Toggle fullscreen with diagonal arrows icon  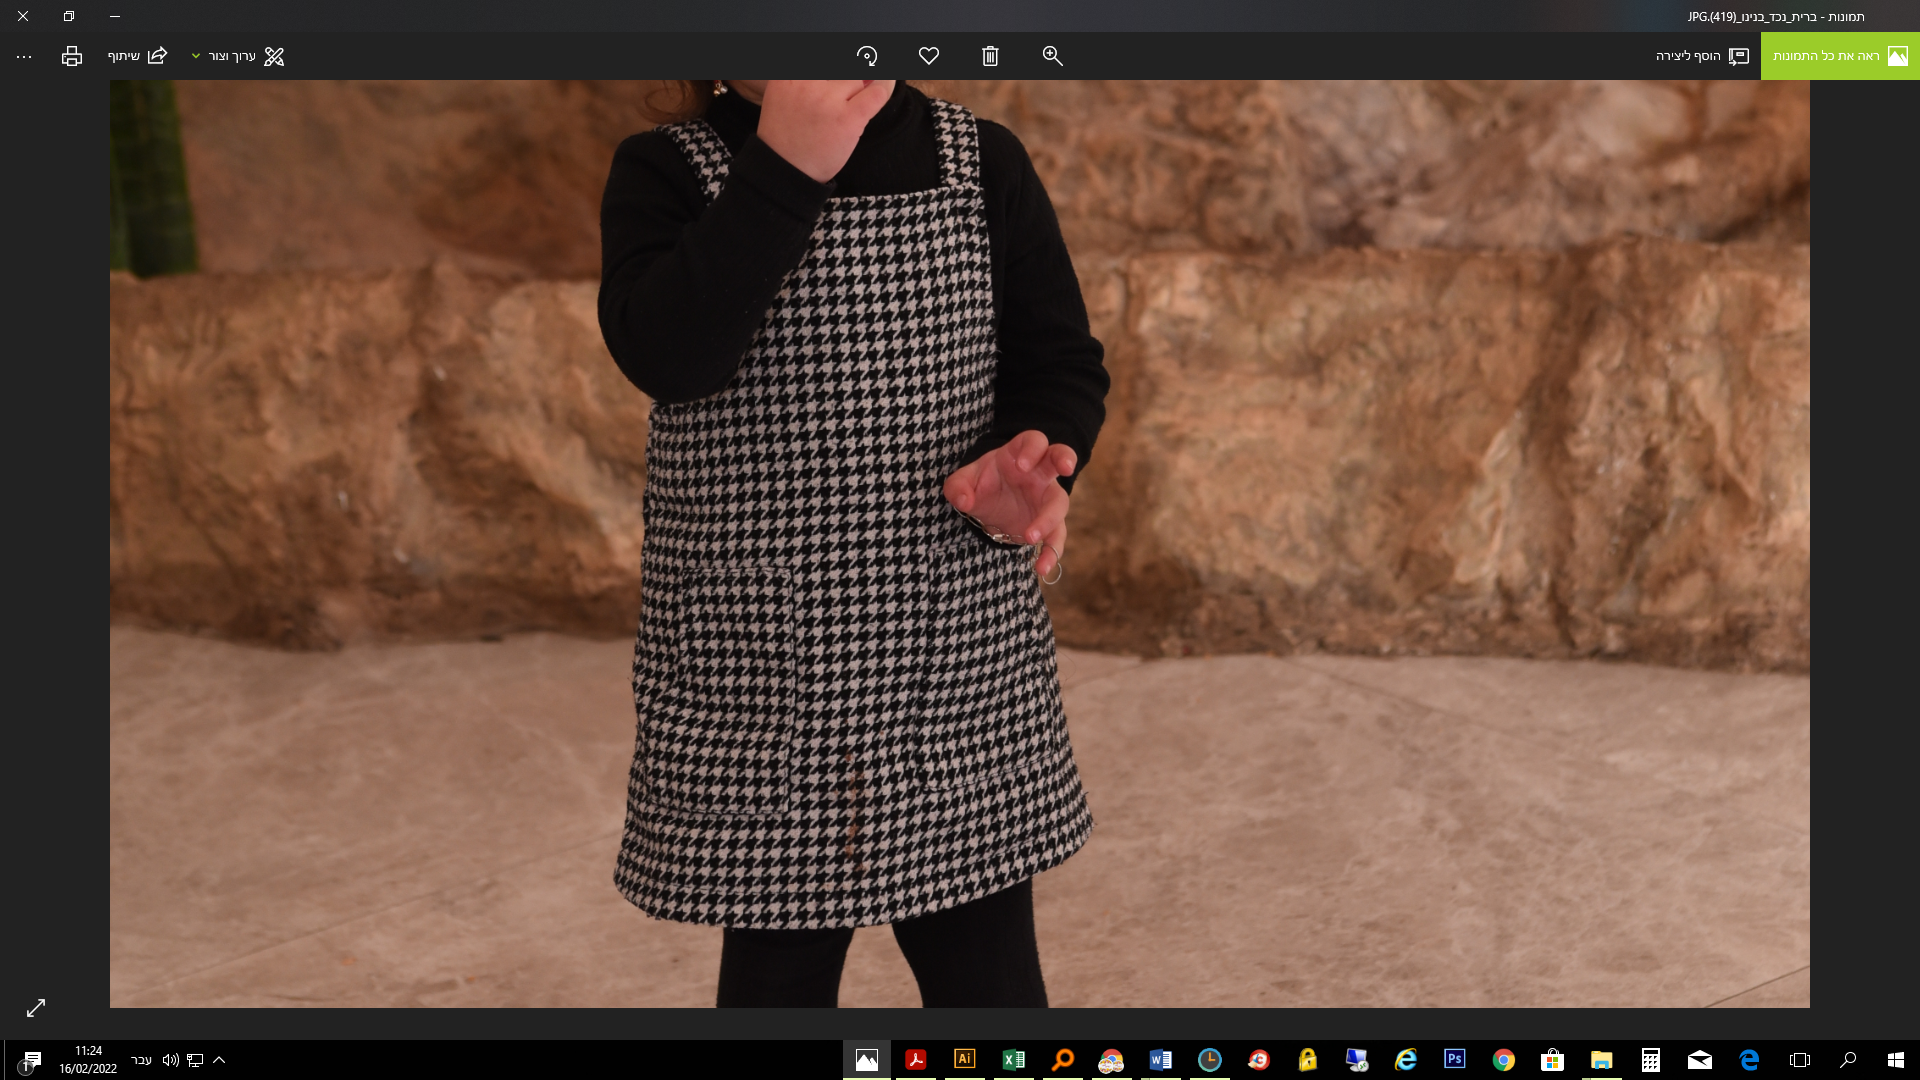pyautogui.click(x=36, y=1008)
